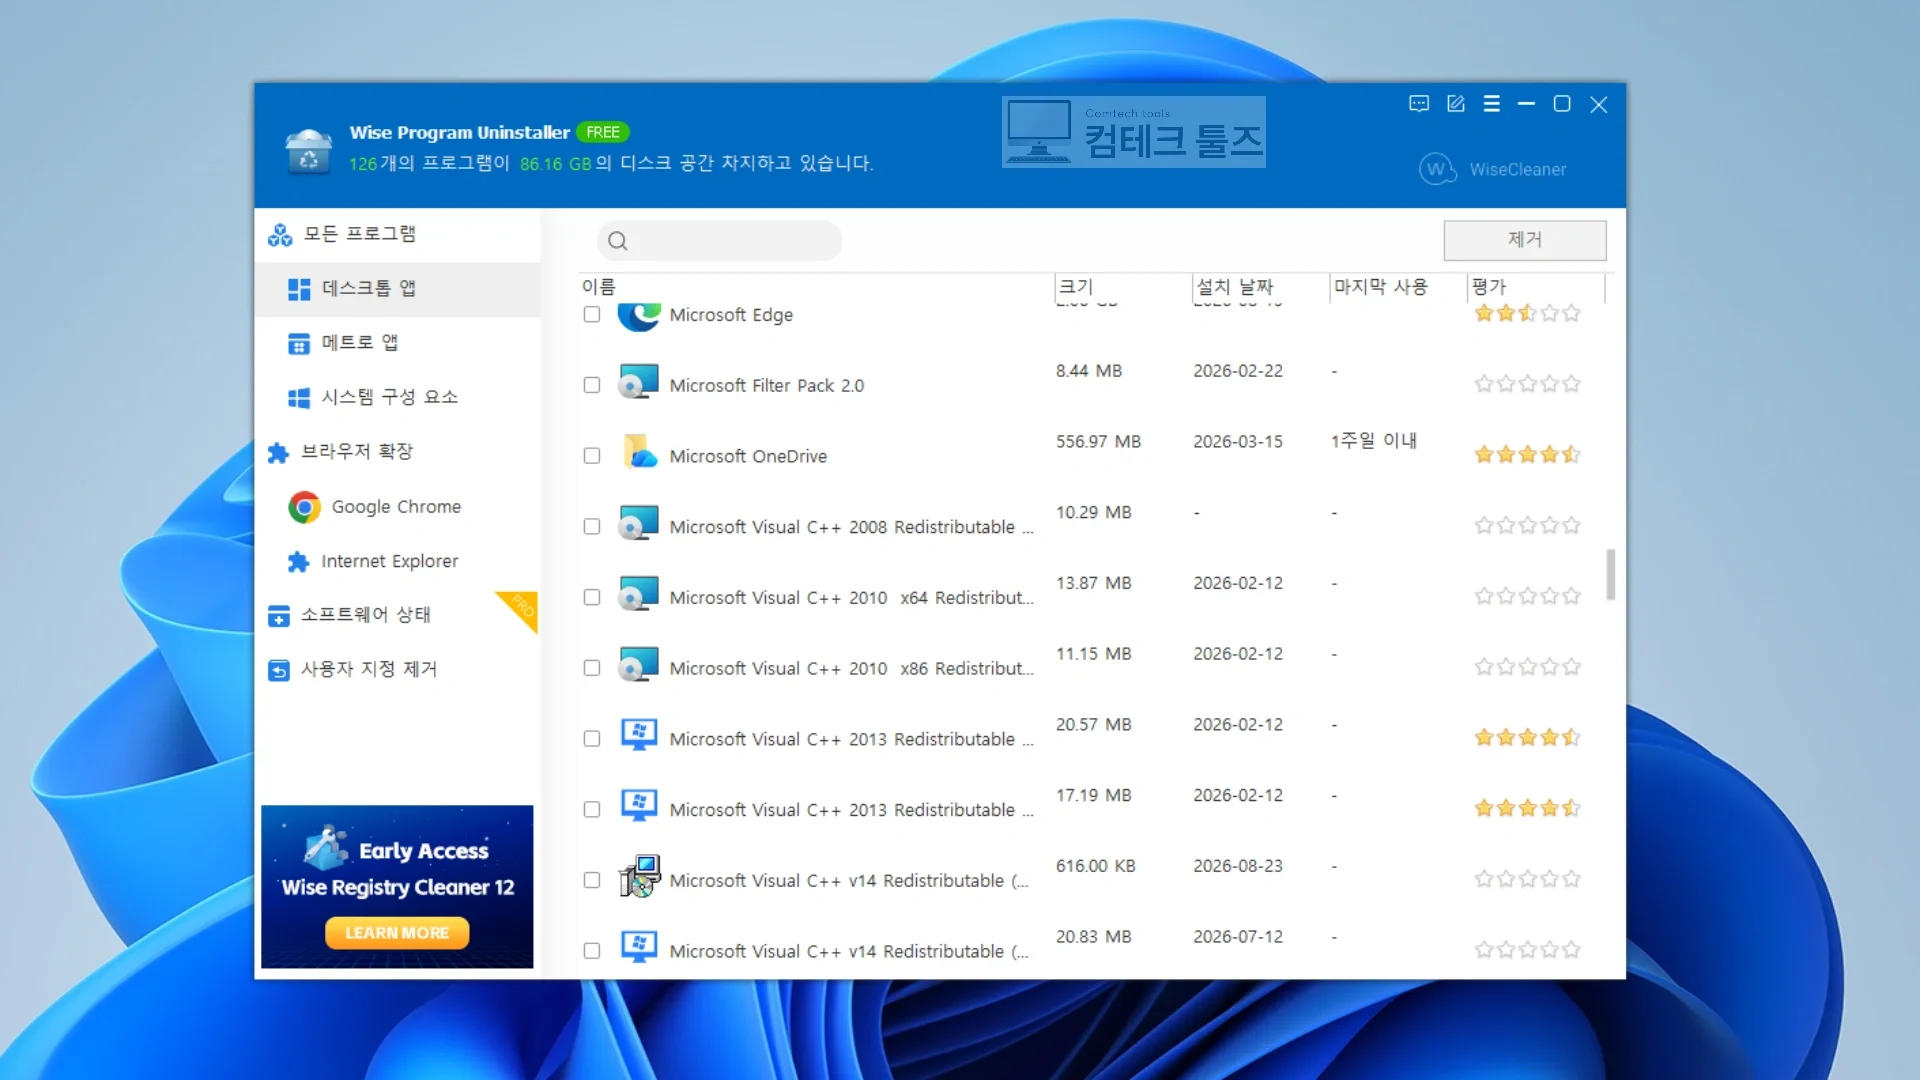Viewport: 1920px width, 1080px height.
Task: Select the 시스템 구성 요소 sidebar item
Action: click(x=397, y=397)
